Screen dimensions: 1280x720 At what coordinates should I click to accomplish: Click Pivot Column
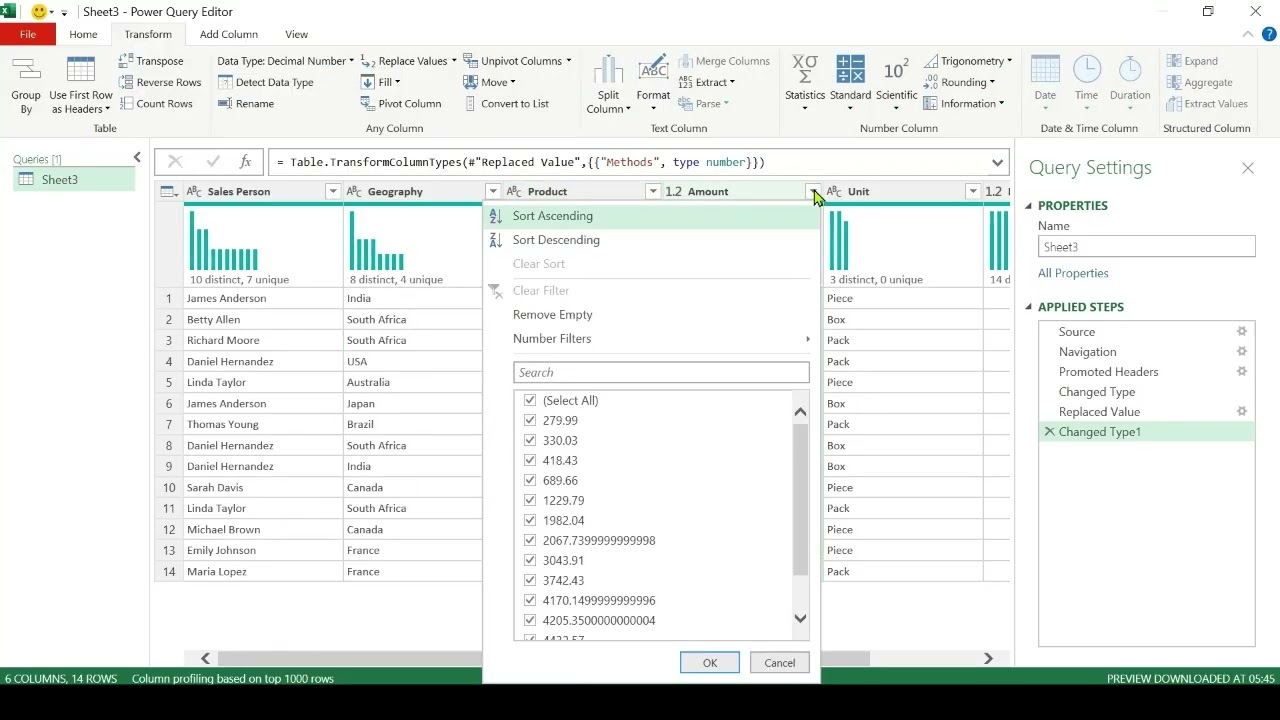point(401,103)
